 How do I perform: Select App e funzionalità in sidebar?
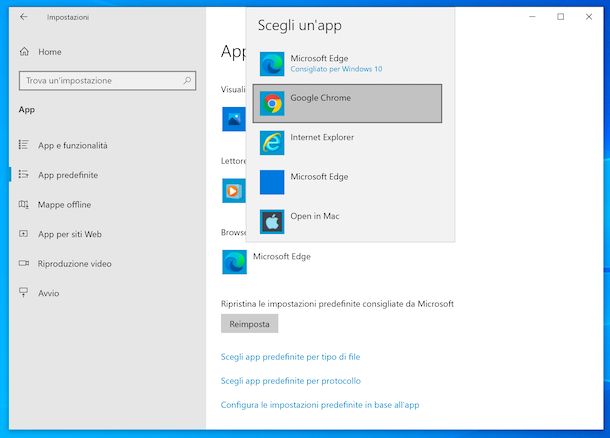click(72, 146)
